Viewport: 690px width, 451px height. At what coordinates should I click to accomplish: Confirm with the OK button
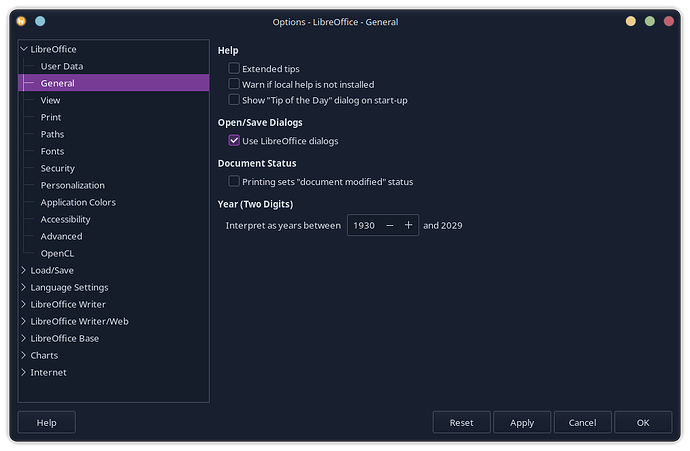click(643, 422)
